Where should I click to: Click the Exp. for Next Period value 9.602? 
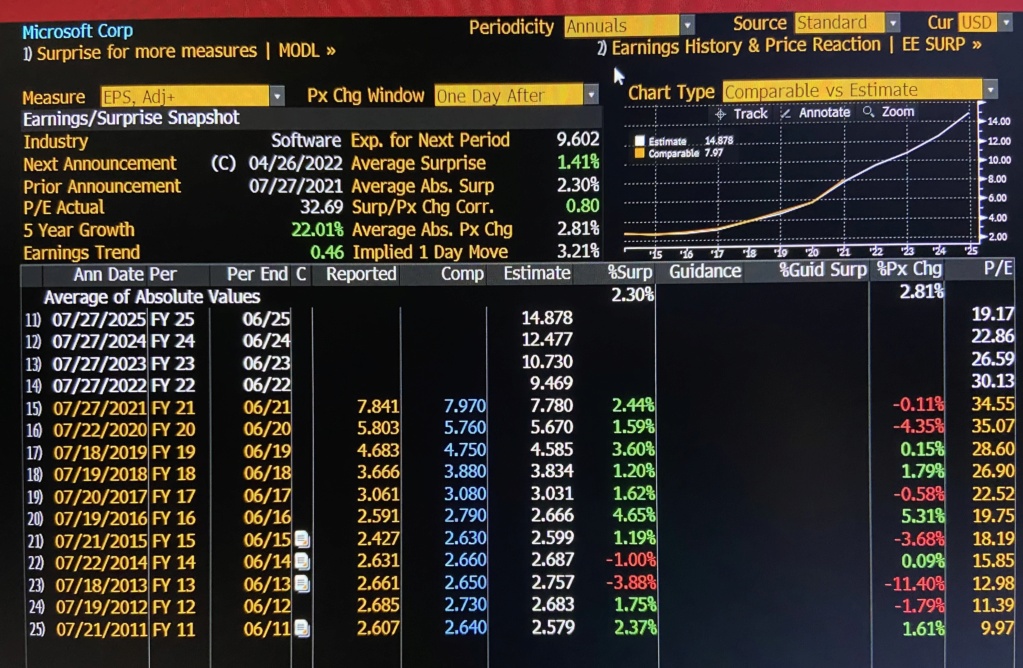(577, 139)
